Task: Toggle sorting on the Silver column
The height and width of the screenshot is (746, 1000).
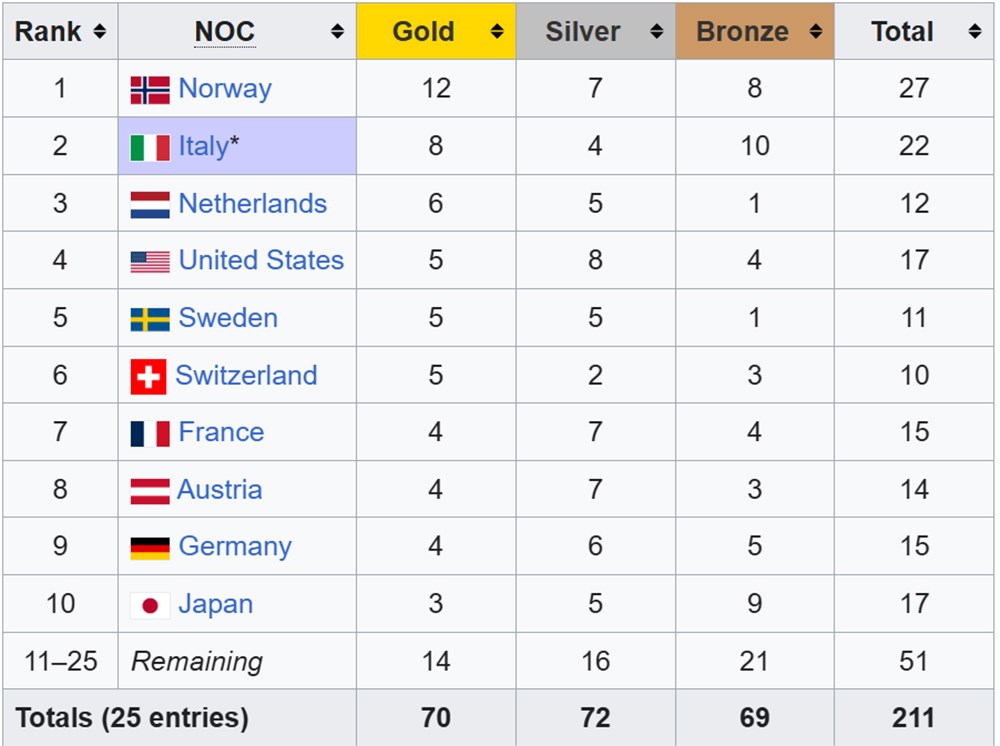Action: 655,31
